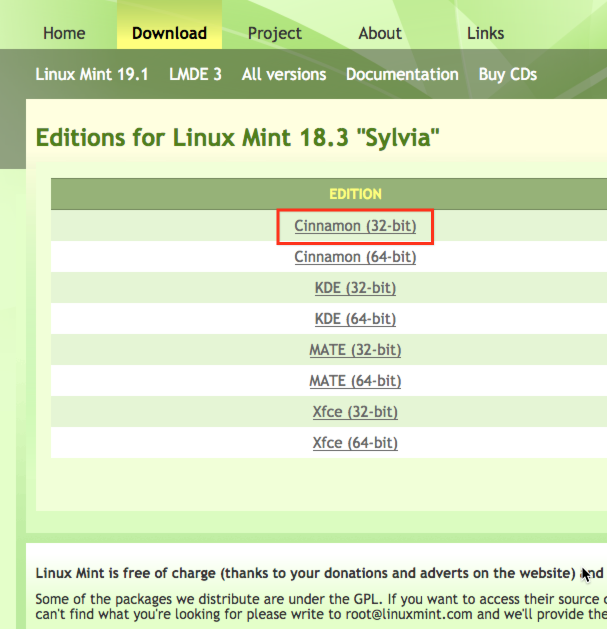The image size is (607, 629).
Task: Open Linux Mint 19.1 submenu item
Action: [92, 74]
